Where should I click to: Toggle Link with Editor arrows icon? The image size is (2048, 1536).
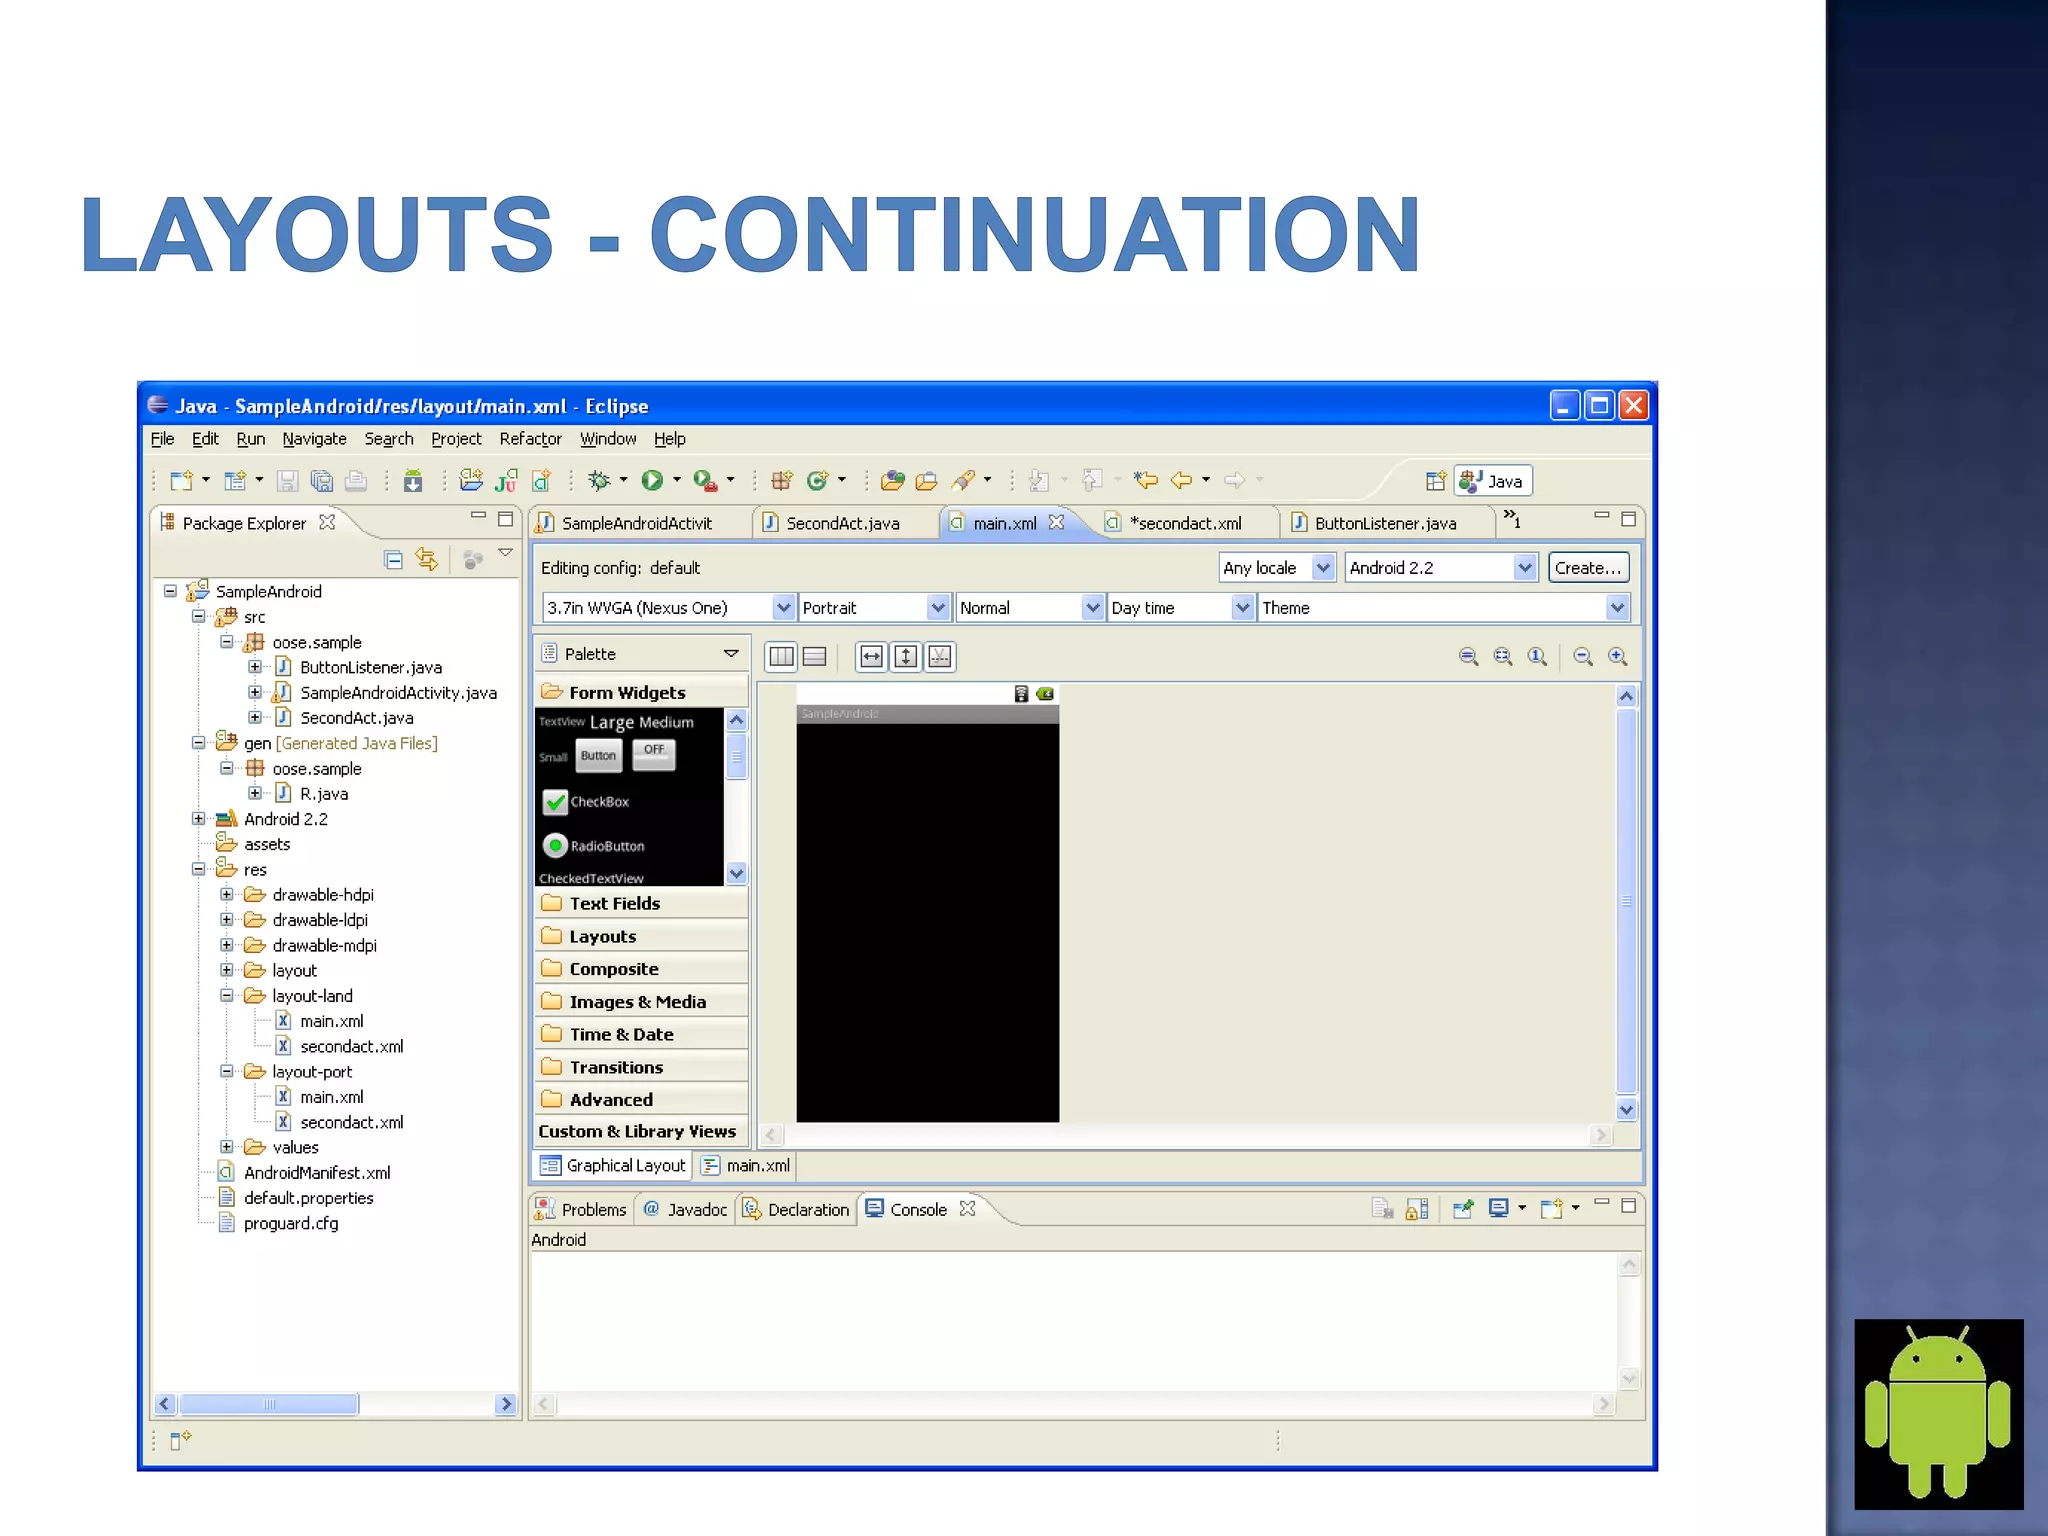[x=427, y=560]
